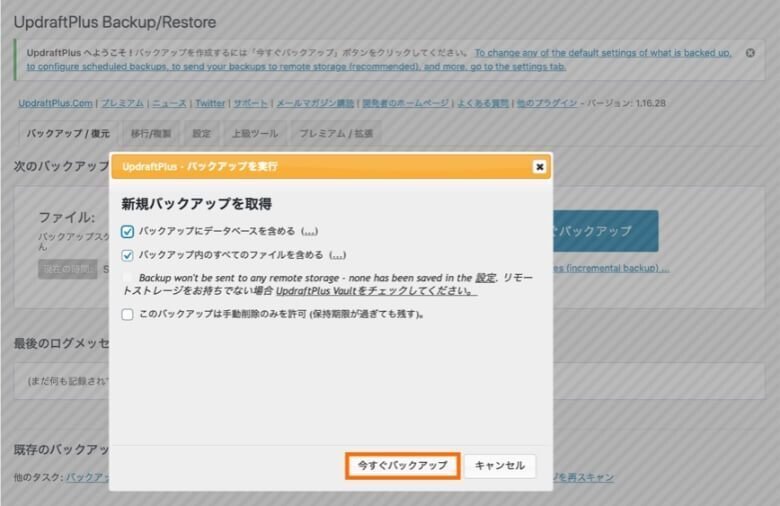
Task: Switch to the 移行/複製 tab
Action: point(151,133)
